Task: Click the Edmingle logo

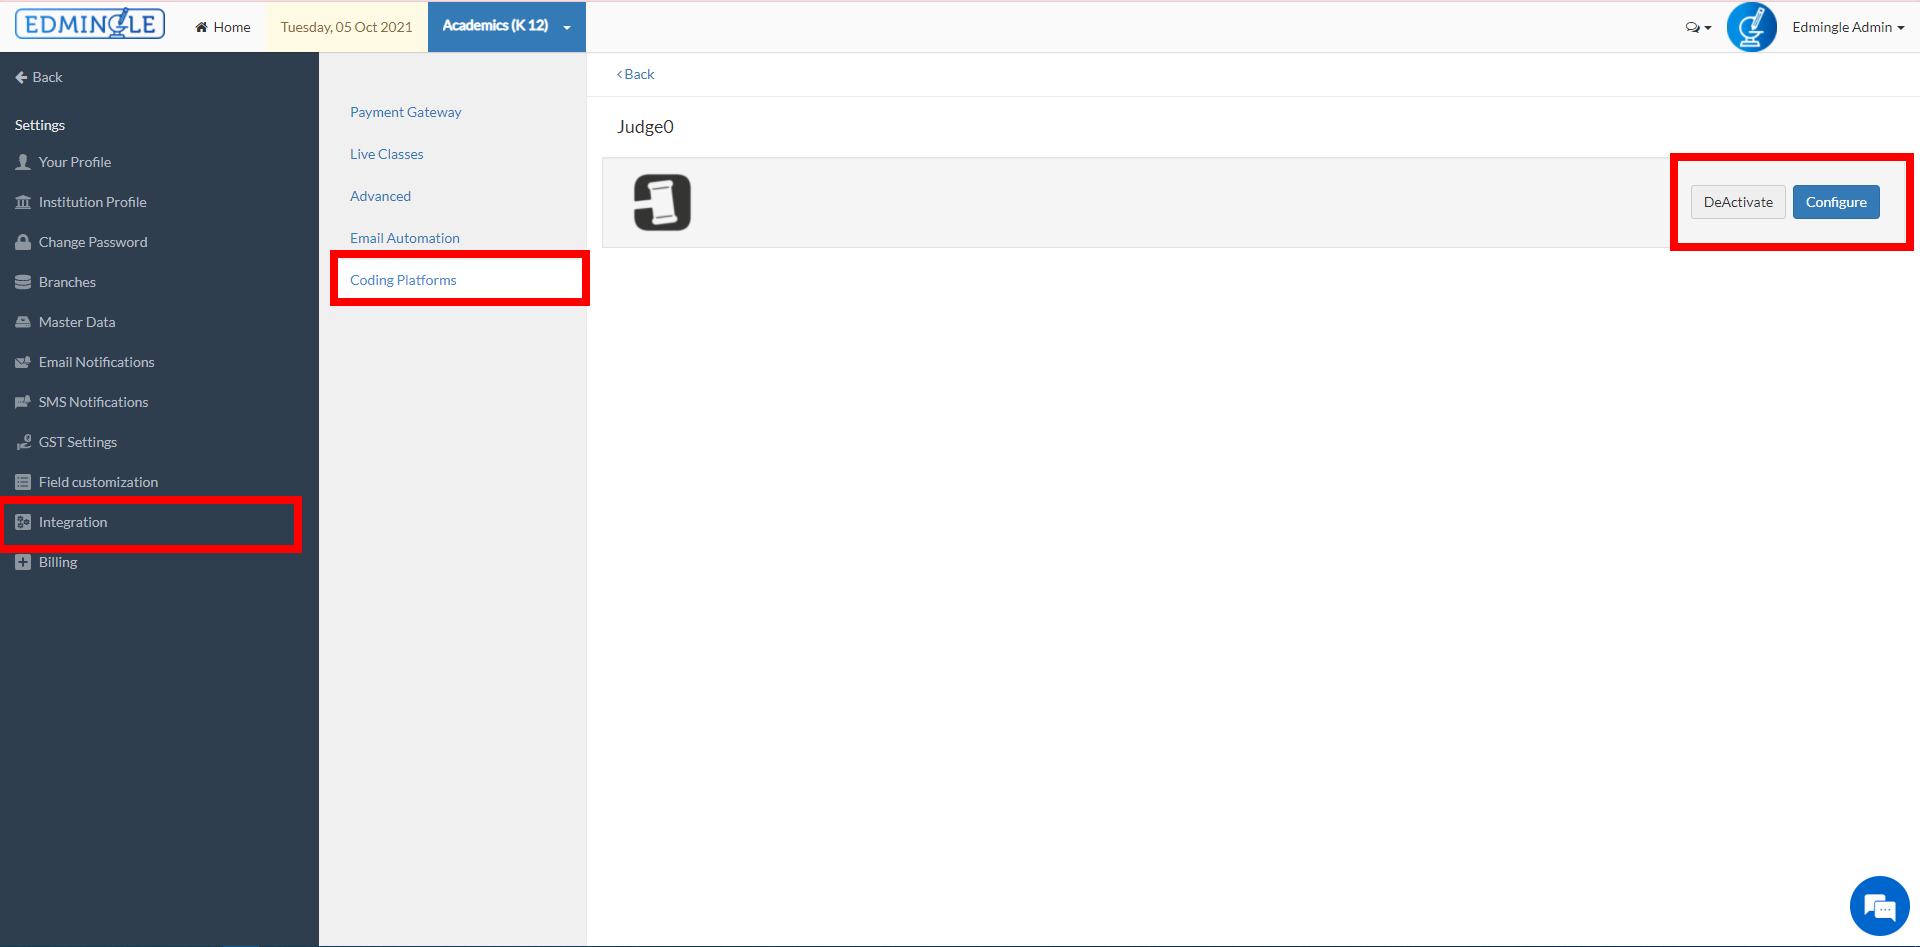Action: coord(90,24)
